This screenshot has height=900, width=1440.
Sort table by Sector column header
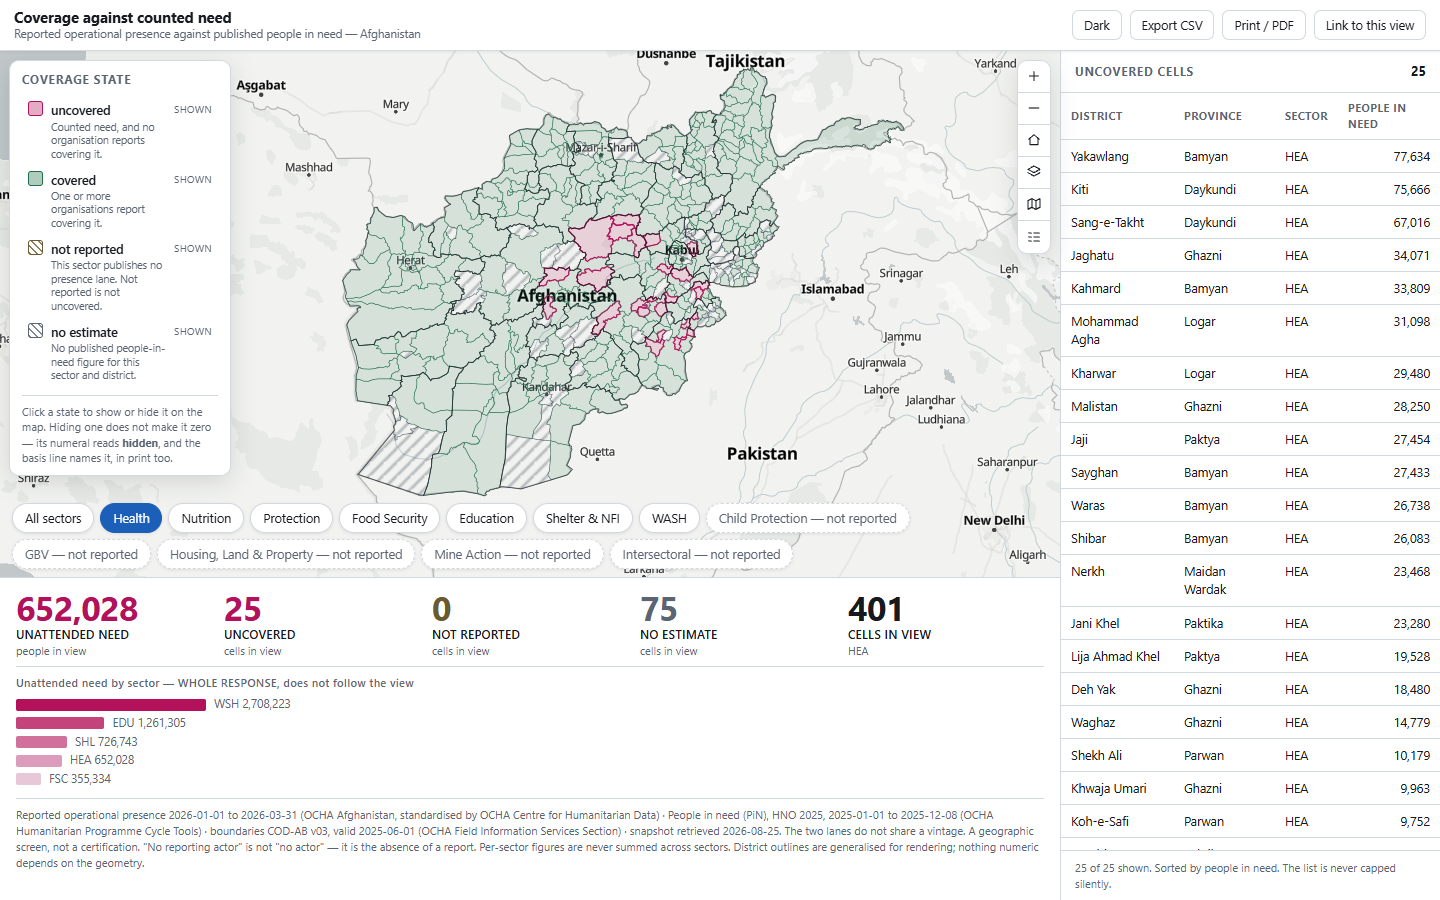click(1306, 116)
